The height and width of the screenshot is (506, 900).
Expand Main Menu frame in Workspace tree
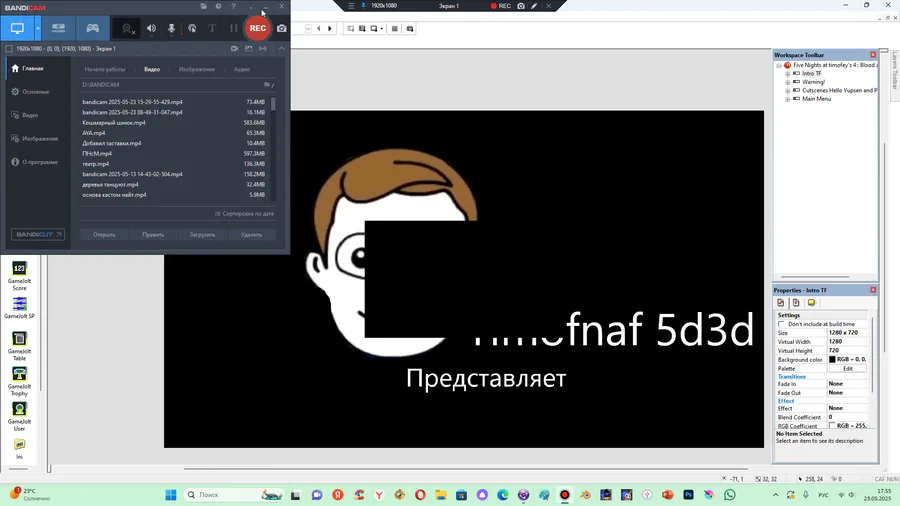[x=788, y=99]
